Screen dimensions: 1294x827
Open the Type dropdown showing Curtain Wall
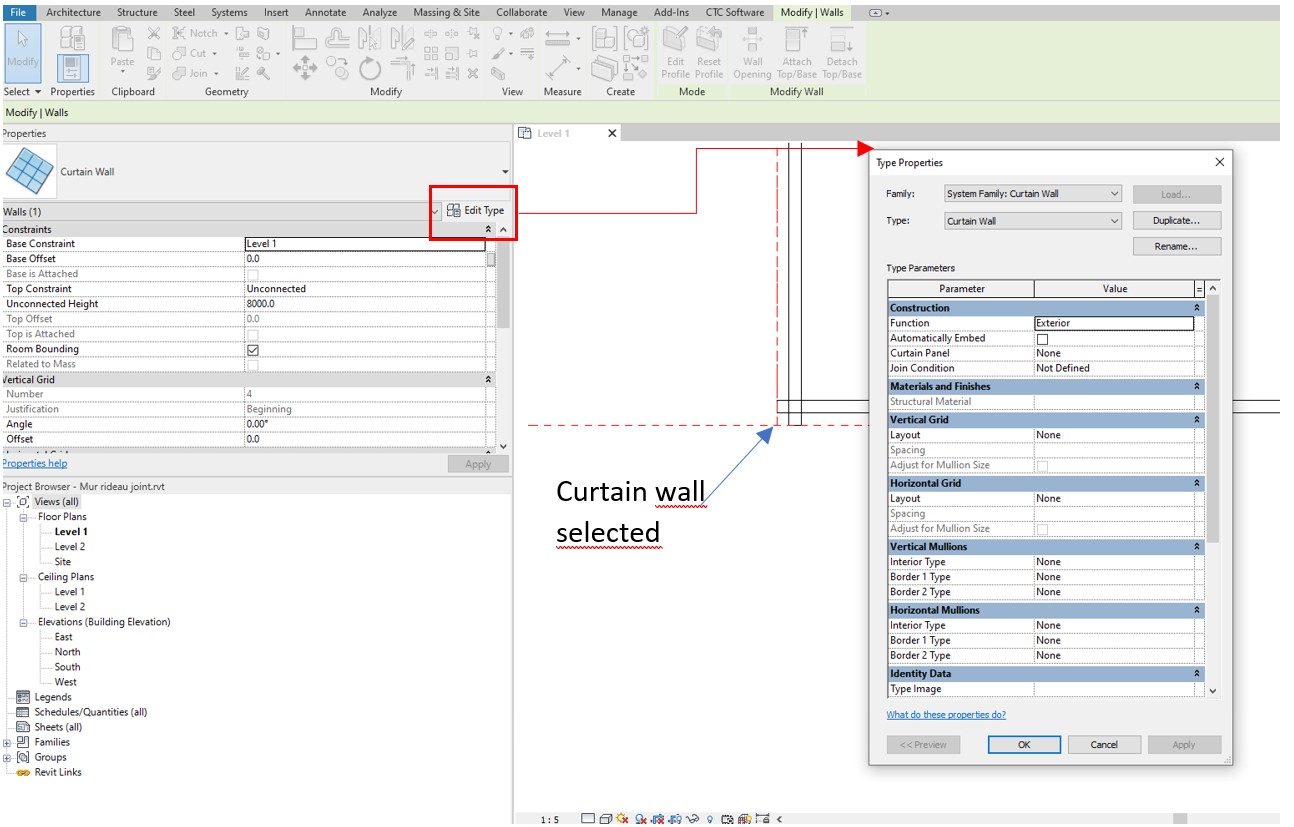[x=1032, y=221]
